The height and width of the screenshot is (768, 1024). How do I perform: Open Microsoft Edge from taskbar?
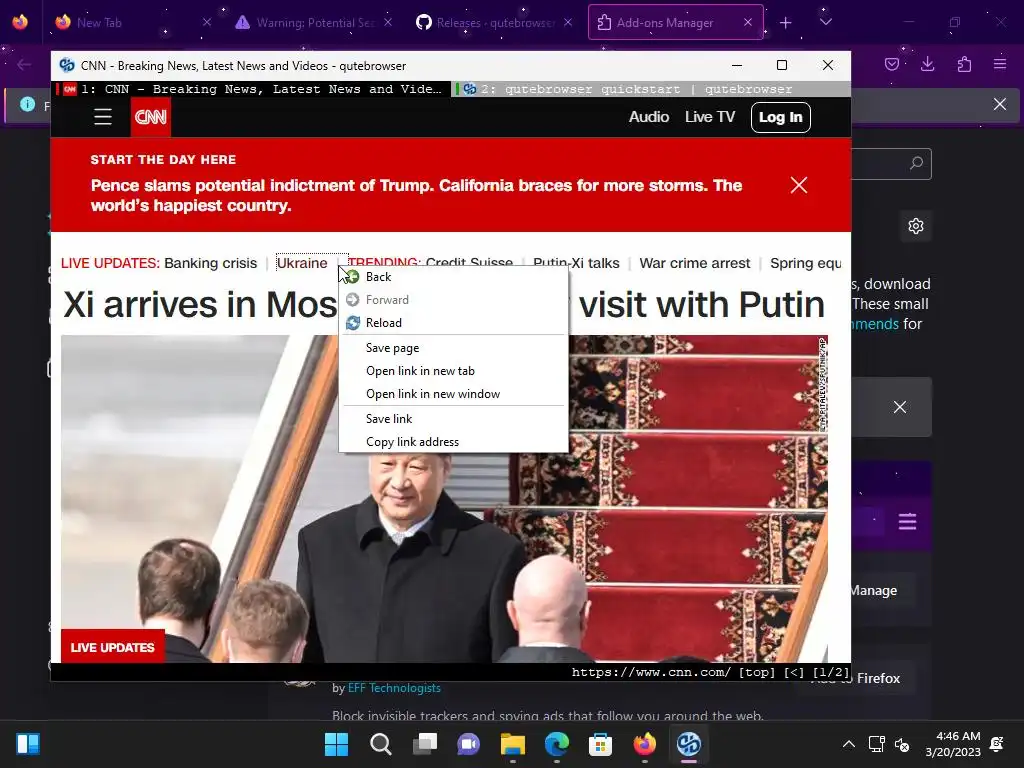point(556,744)
